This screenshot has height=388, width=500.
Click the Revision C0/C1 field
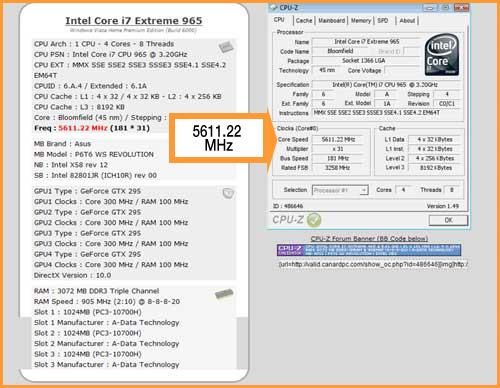coord(447,104)
